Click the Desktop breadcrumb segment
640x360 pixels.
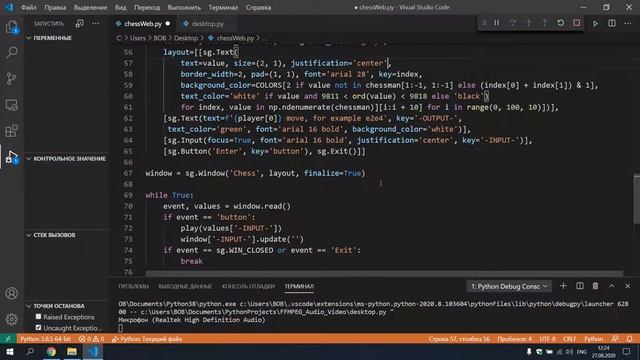click(x=186, y=38)
